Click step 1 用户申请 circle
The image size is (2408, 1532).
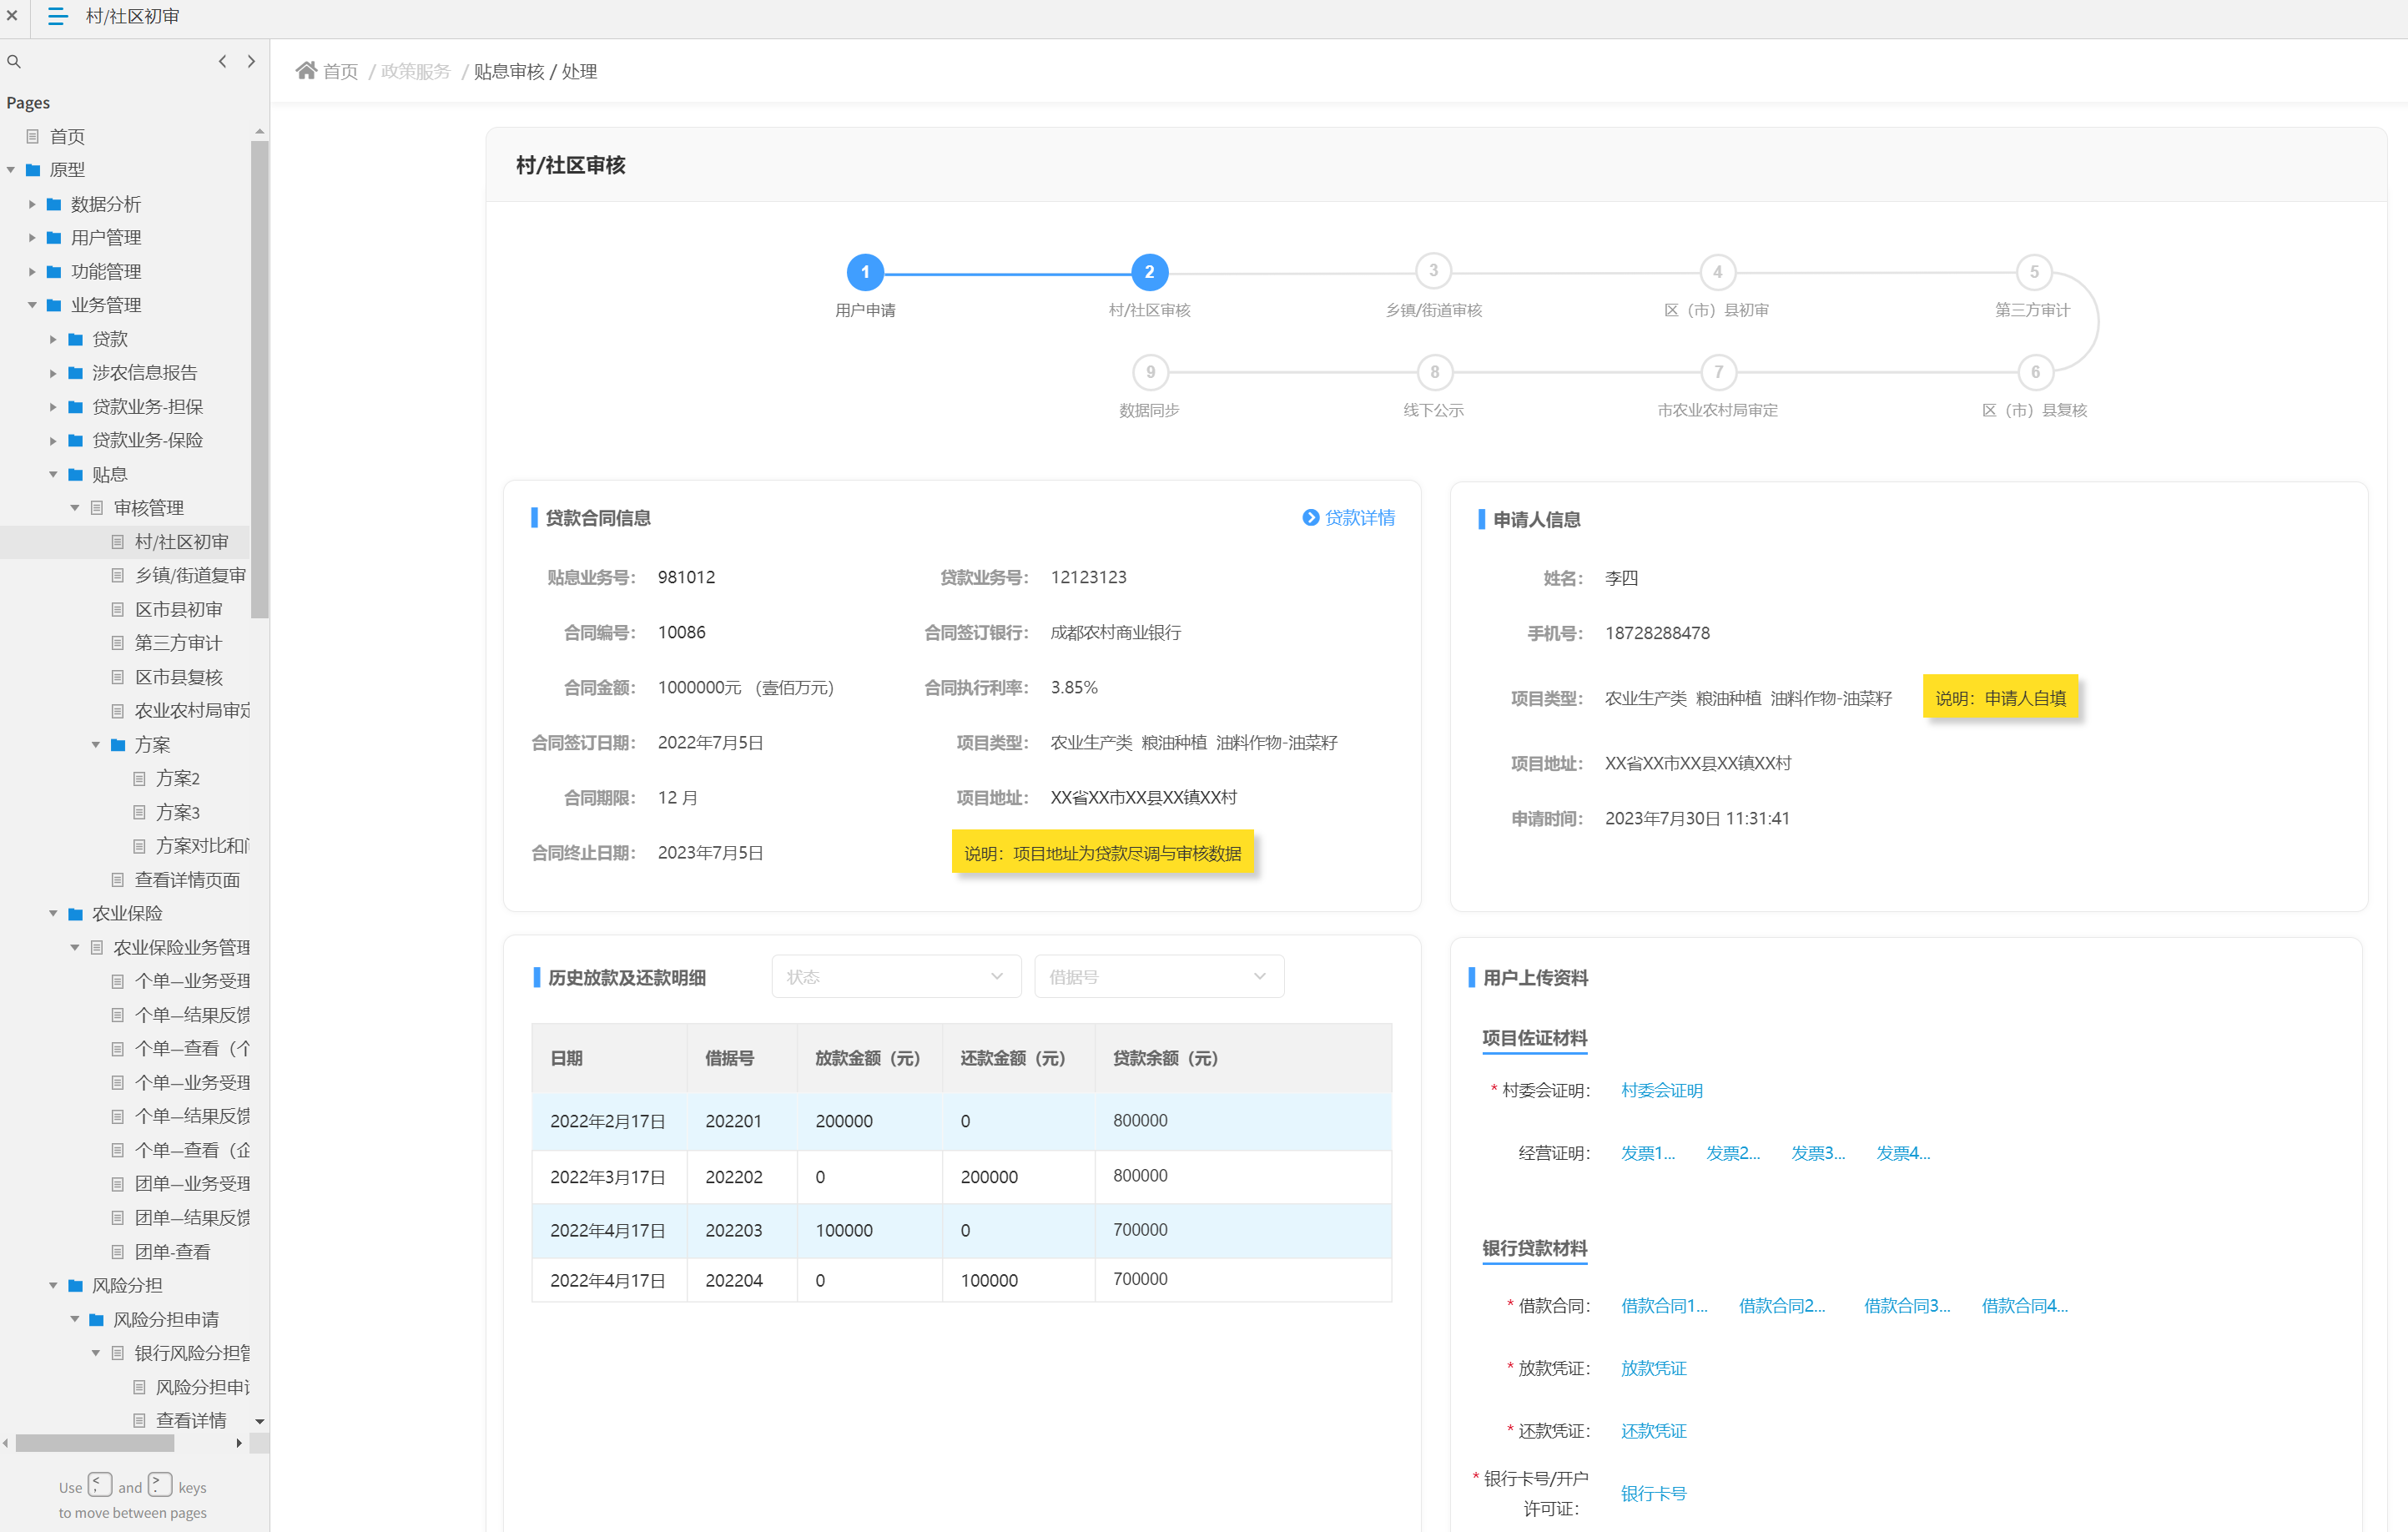pyautogui.click(x=865, y=272)
